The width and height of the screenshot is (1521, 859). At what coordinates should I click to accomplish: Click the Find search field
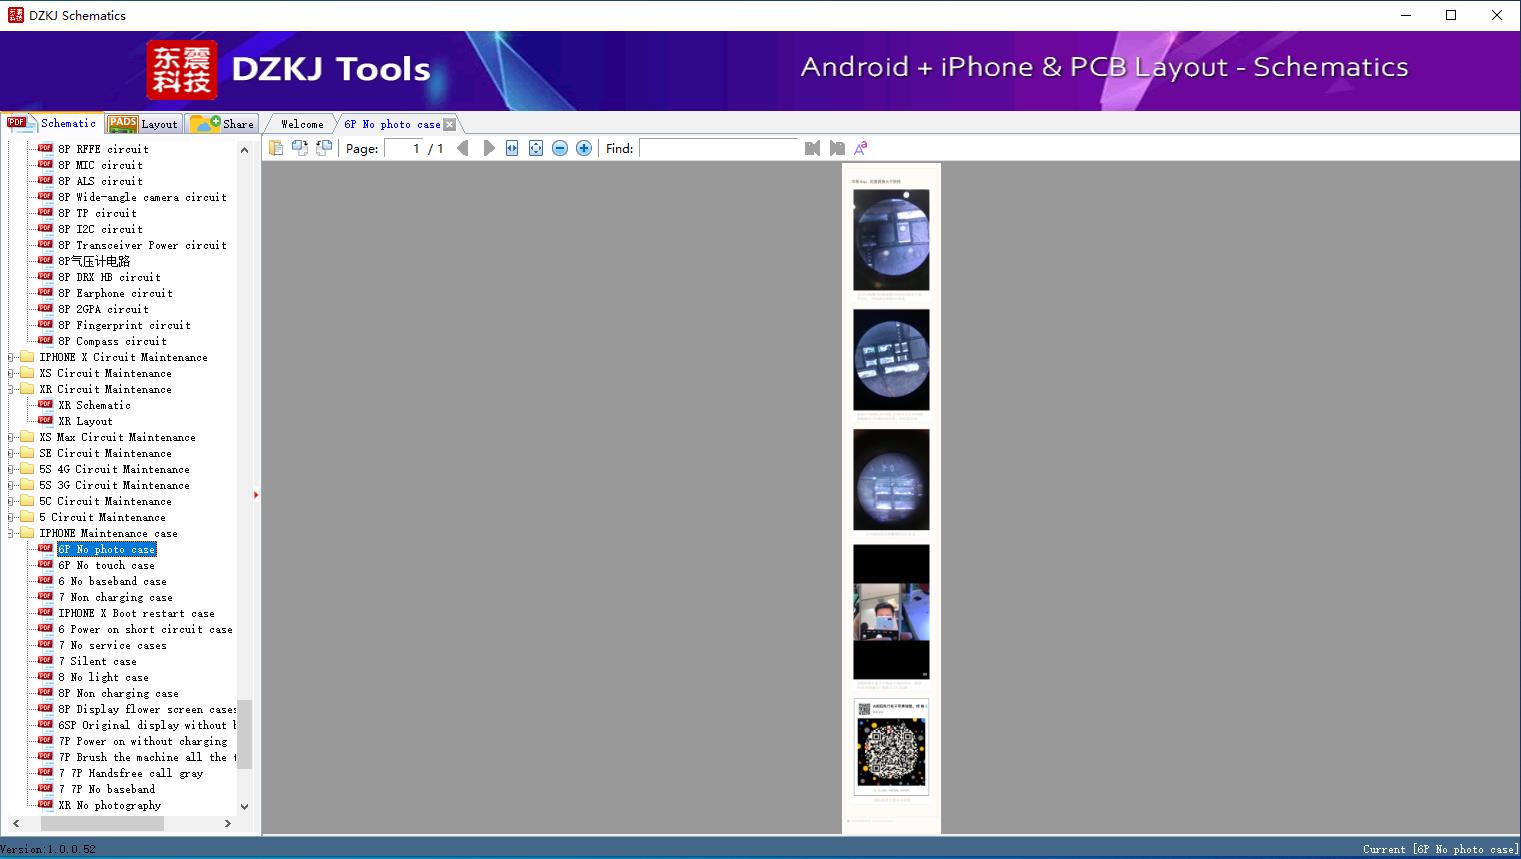[x=720, y=148]
